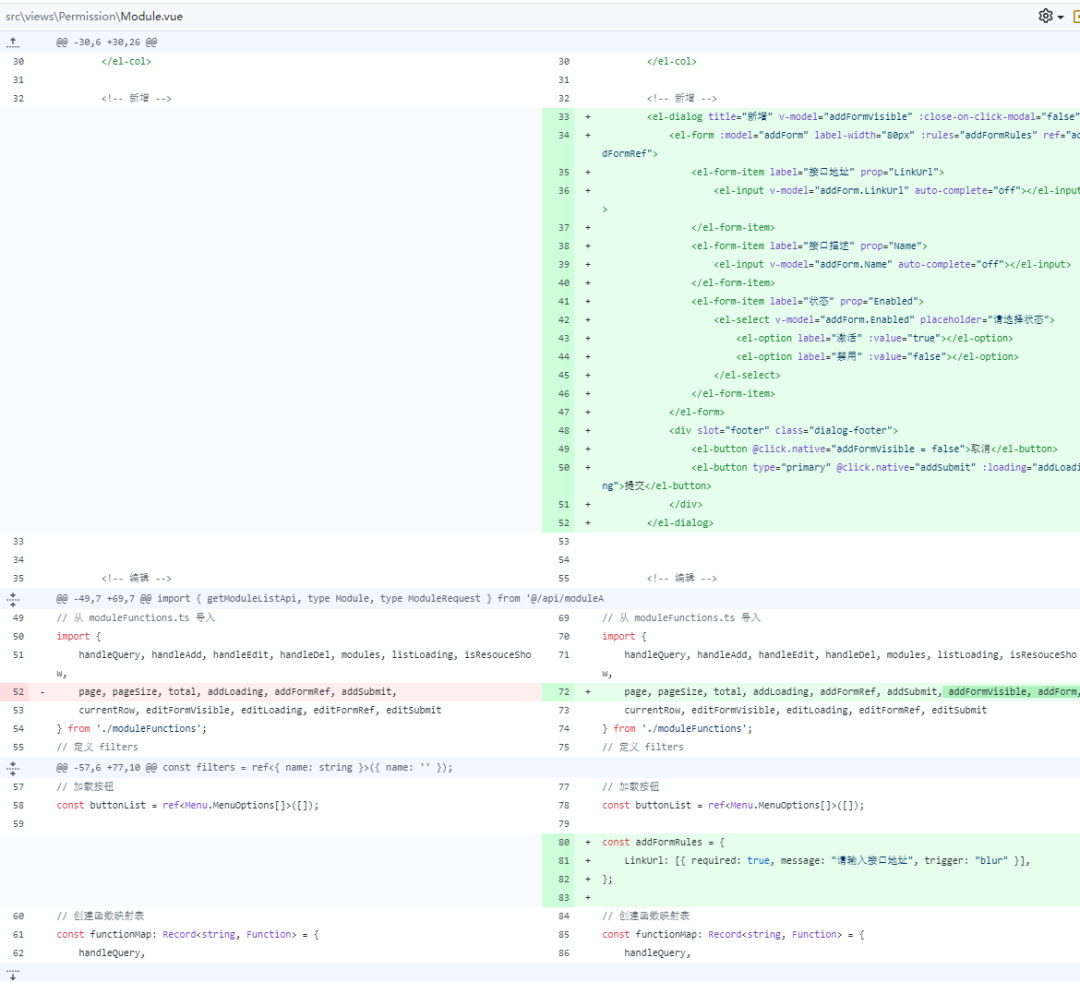The width and height of the screenshot is (1080, 982).
Task: Click added line 47 closing </el-form> tag
Action: 696,412
